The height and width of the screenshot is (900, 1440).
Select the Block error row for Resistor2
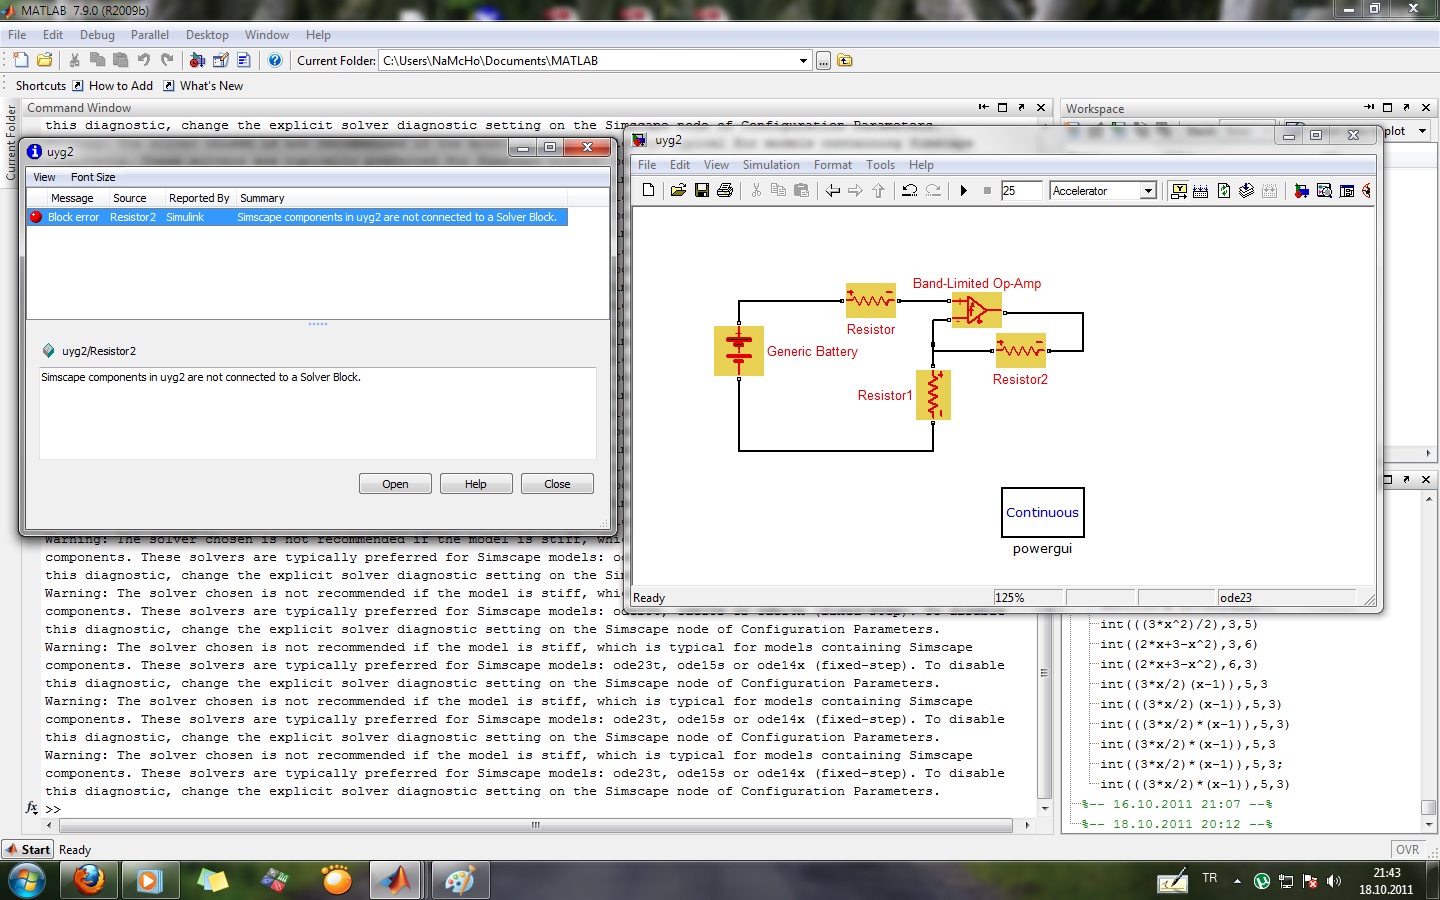pos(297,217)
